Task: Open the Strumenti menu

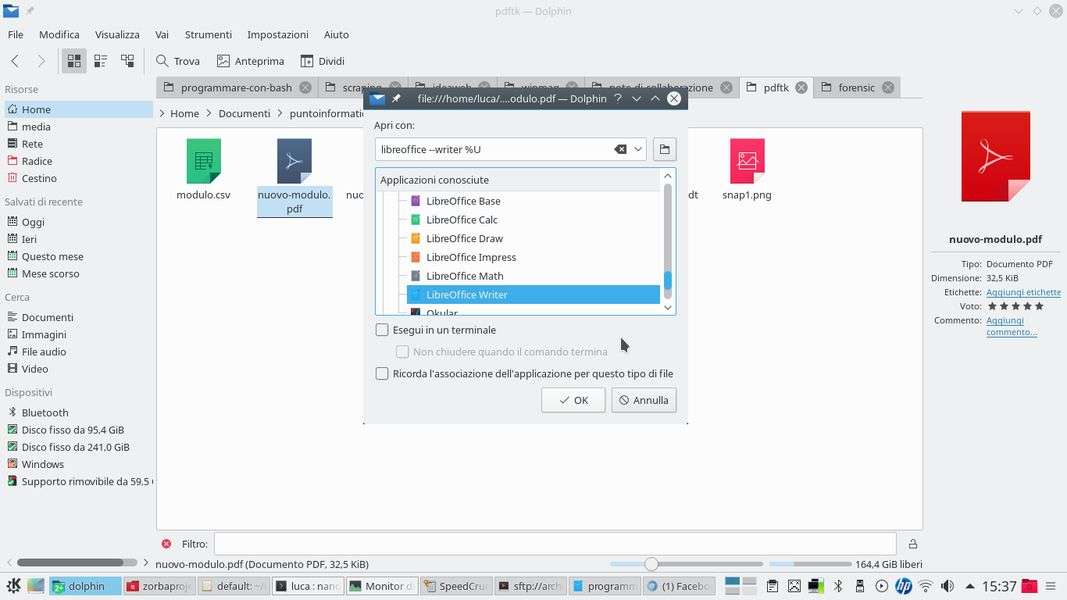Action: (x=208, y=35)
